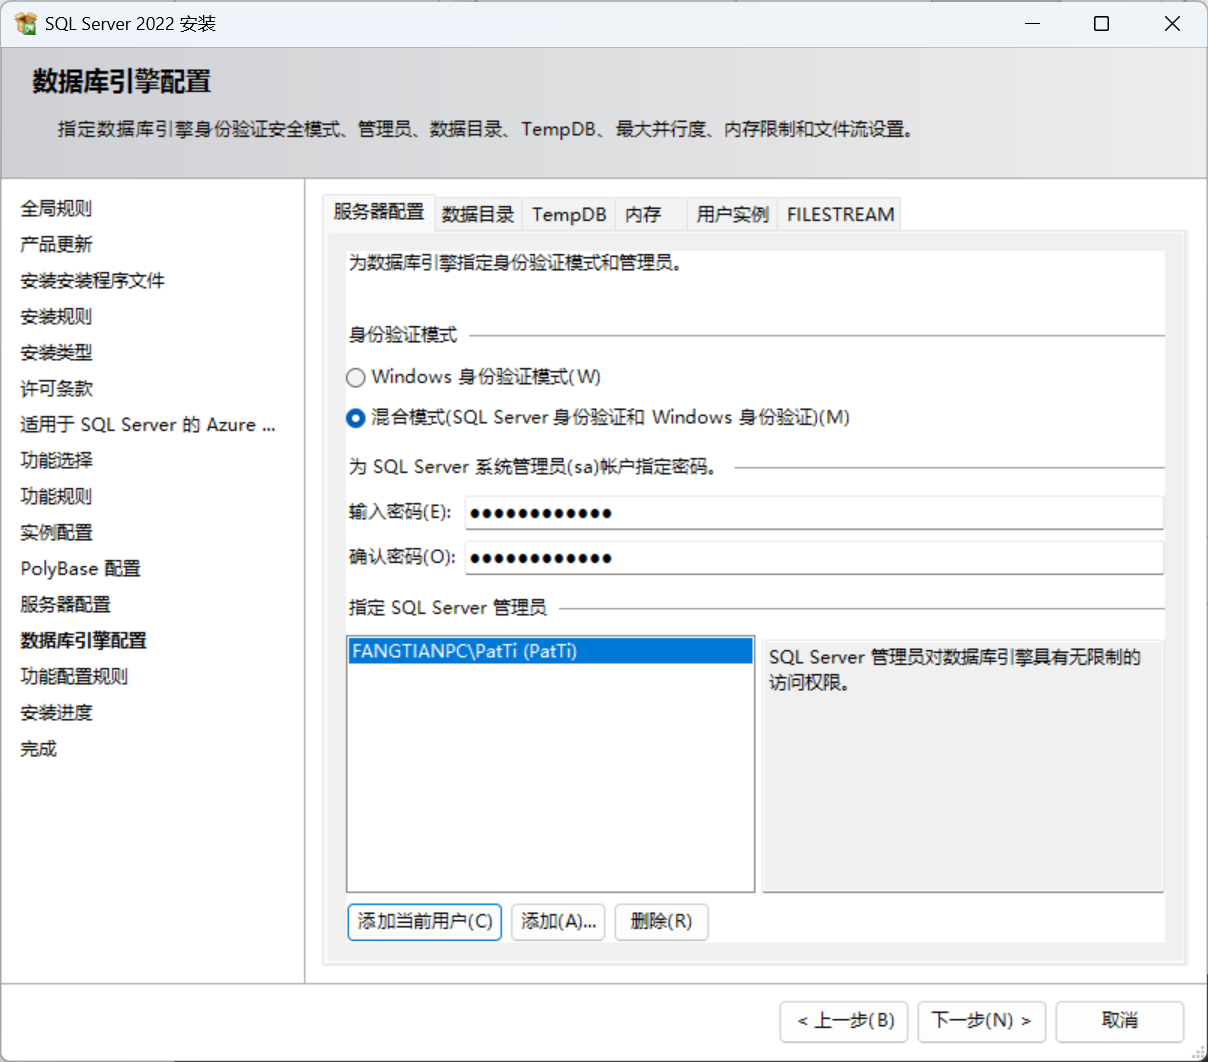The image size is (1208, 1062).
Task: Focus the 输入密码(E) password field
Action: click(x=814, y=513)
